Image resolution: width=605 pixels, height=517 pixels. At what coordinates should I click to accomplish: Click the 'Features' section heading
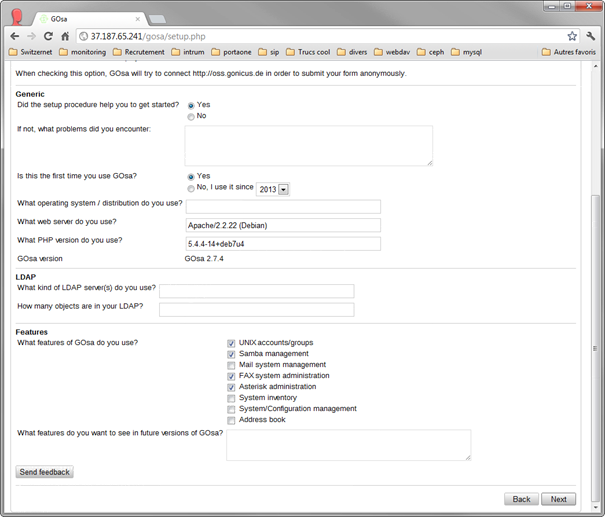32,332
